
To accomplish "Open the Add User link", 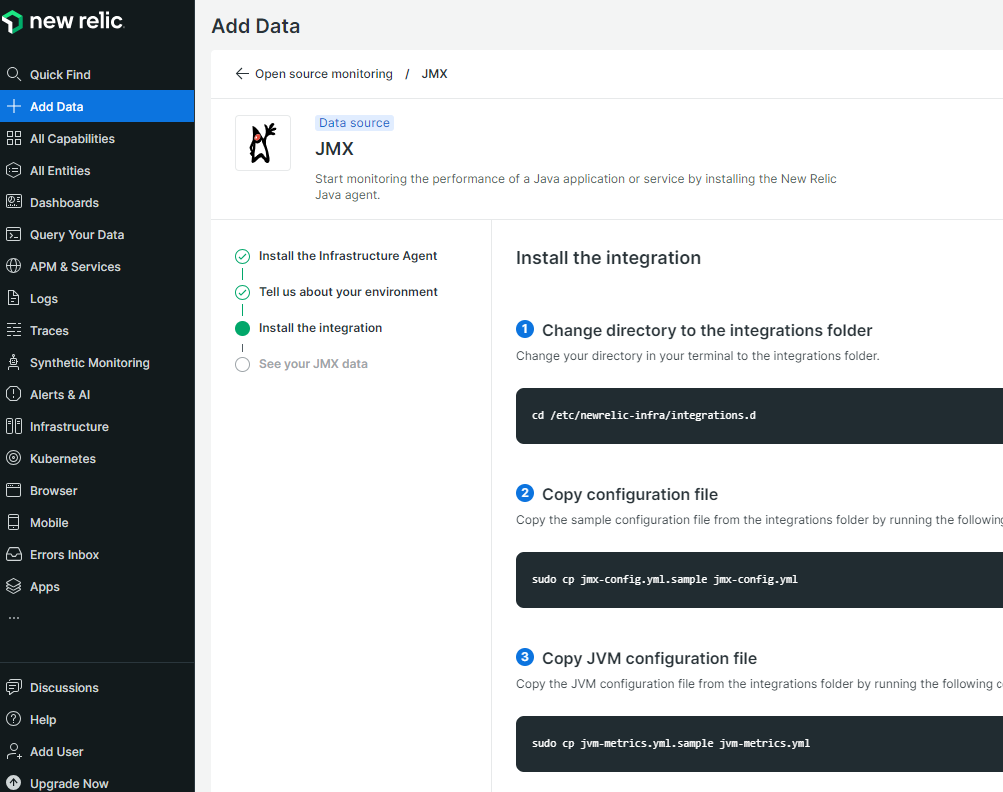I will (x=57, y=751).
